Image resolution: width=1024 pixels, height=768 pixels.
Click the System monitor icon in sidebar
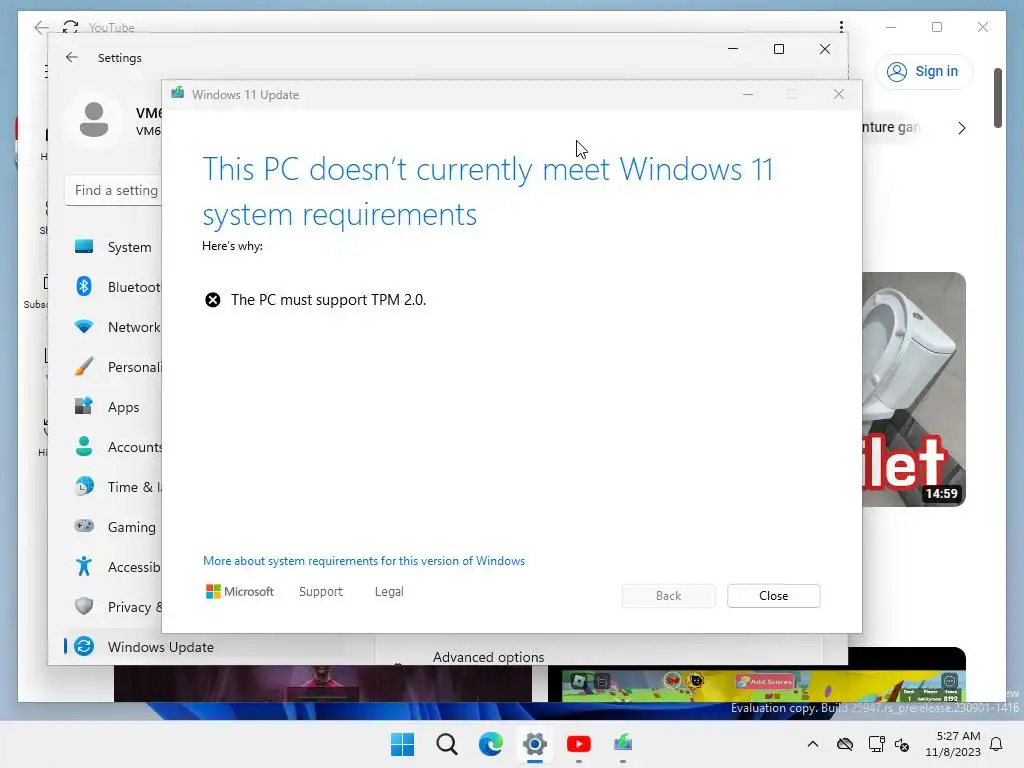point(84,247)
